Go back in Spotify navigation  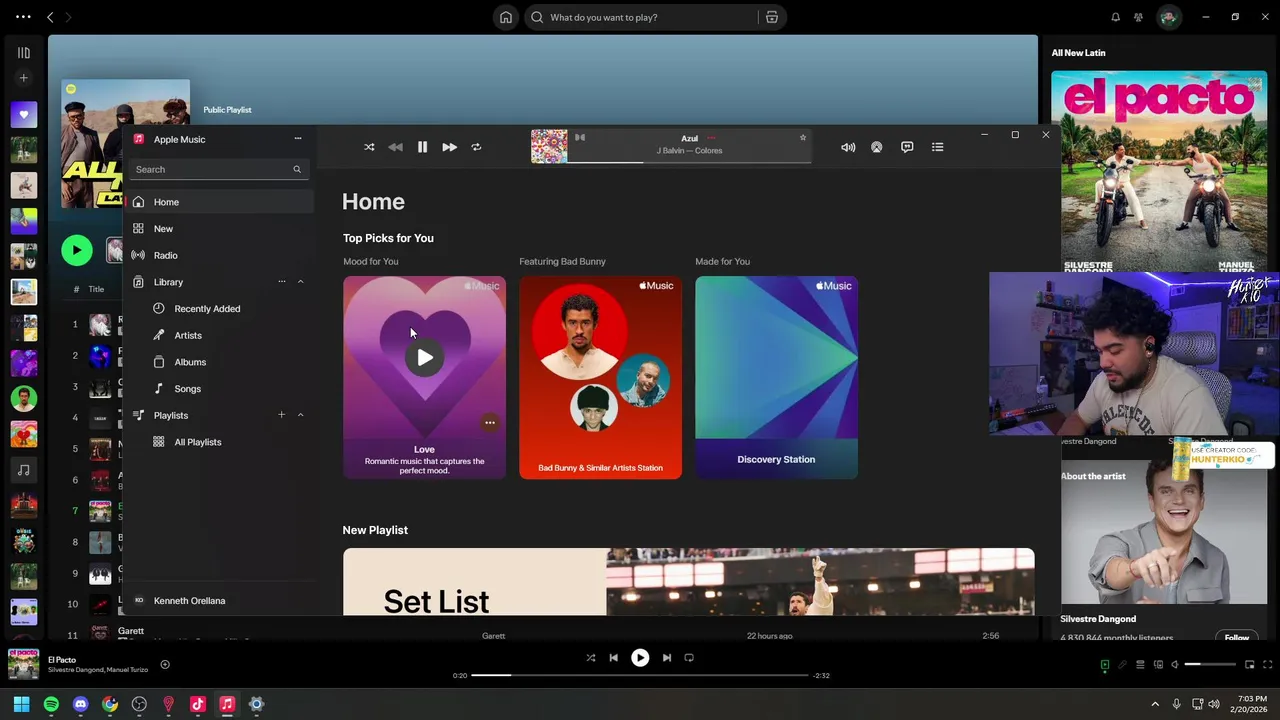50,17
